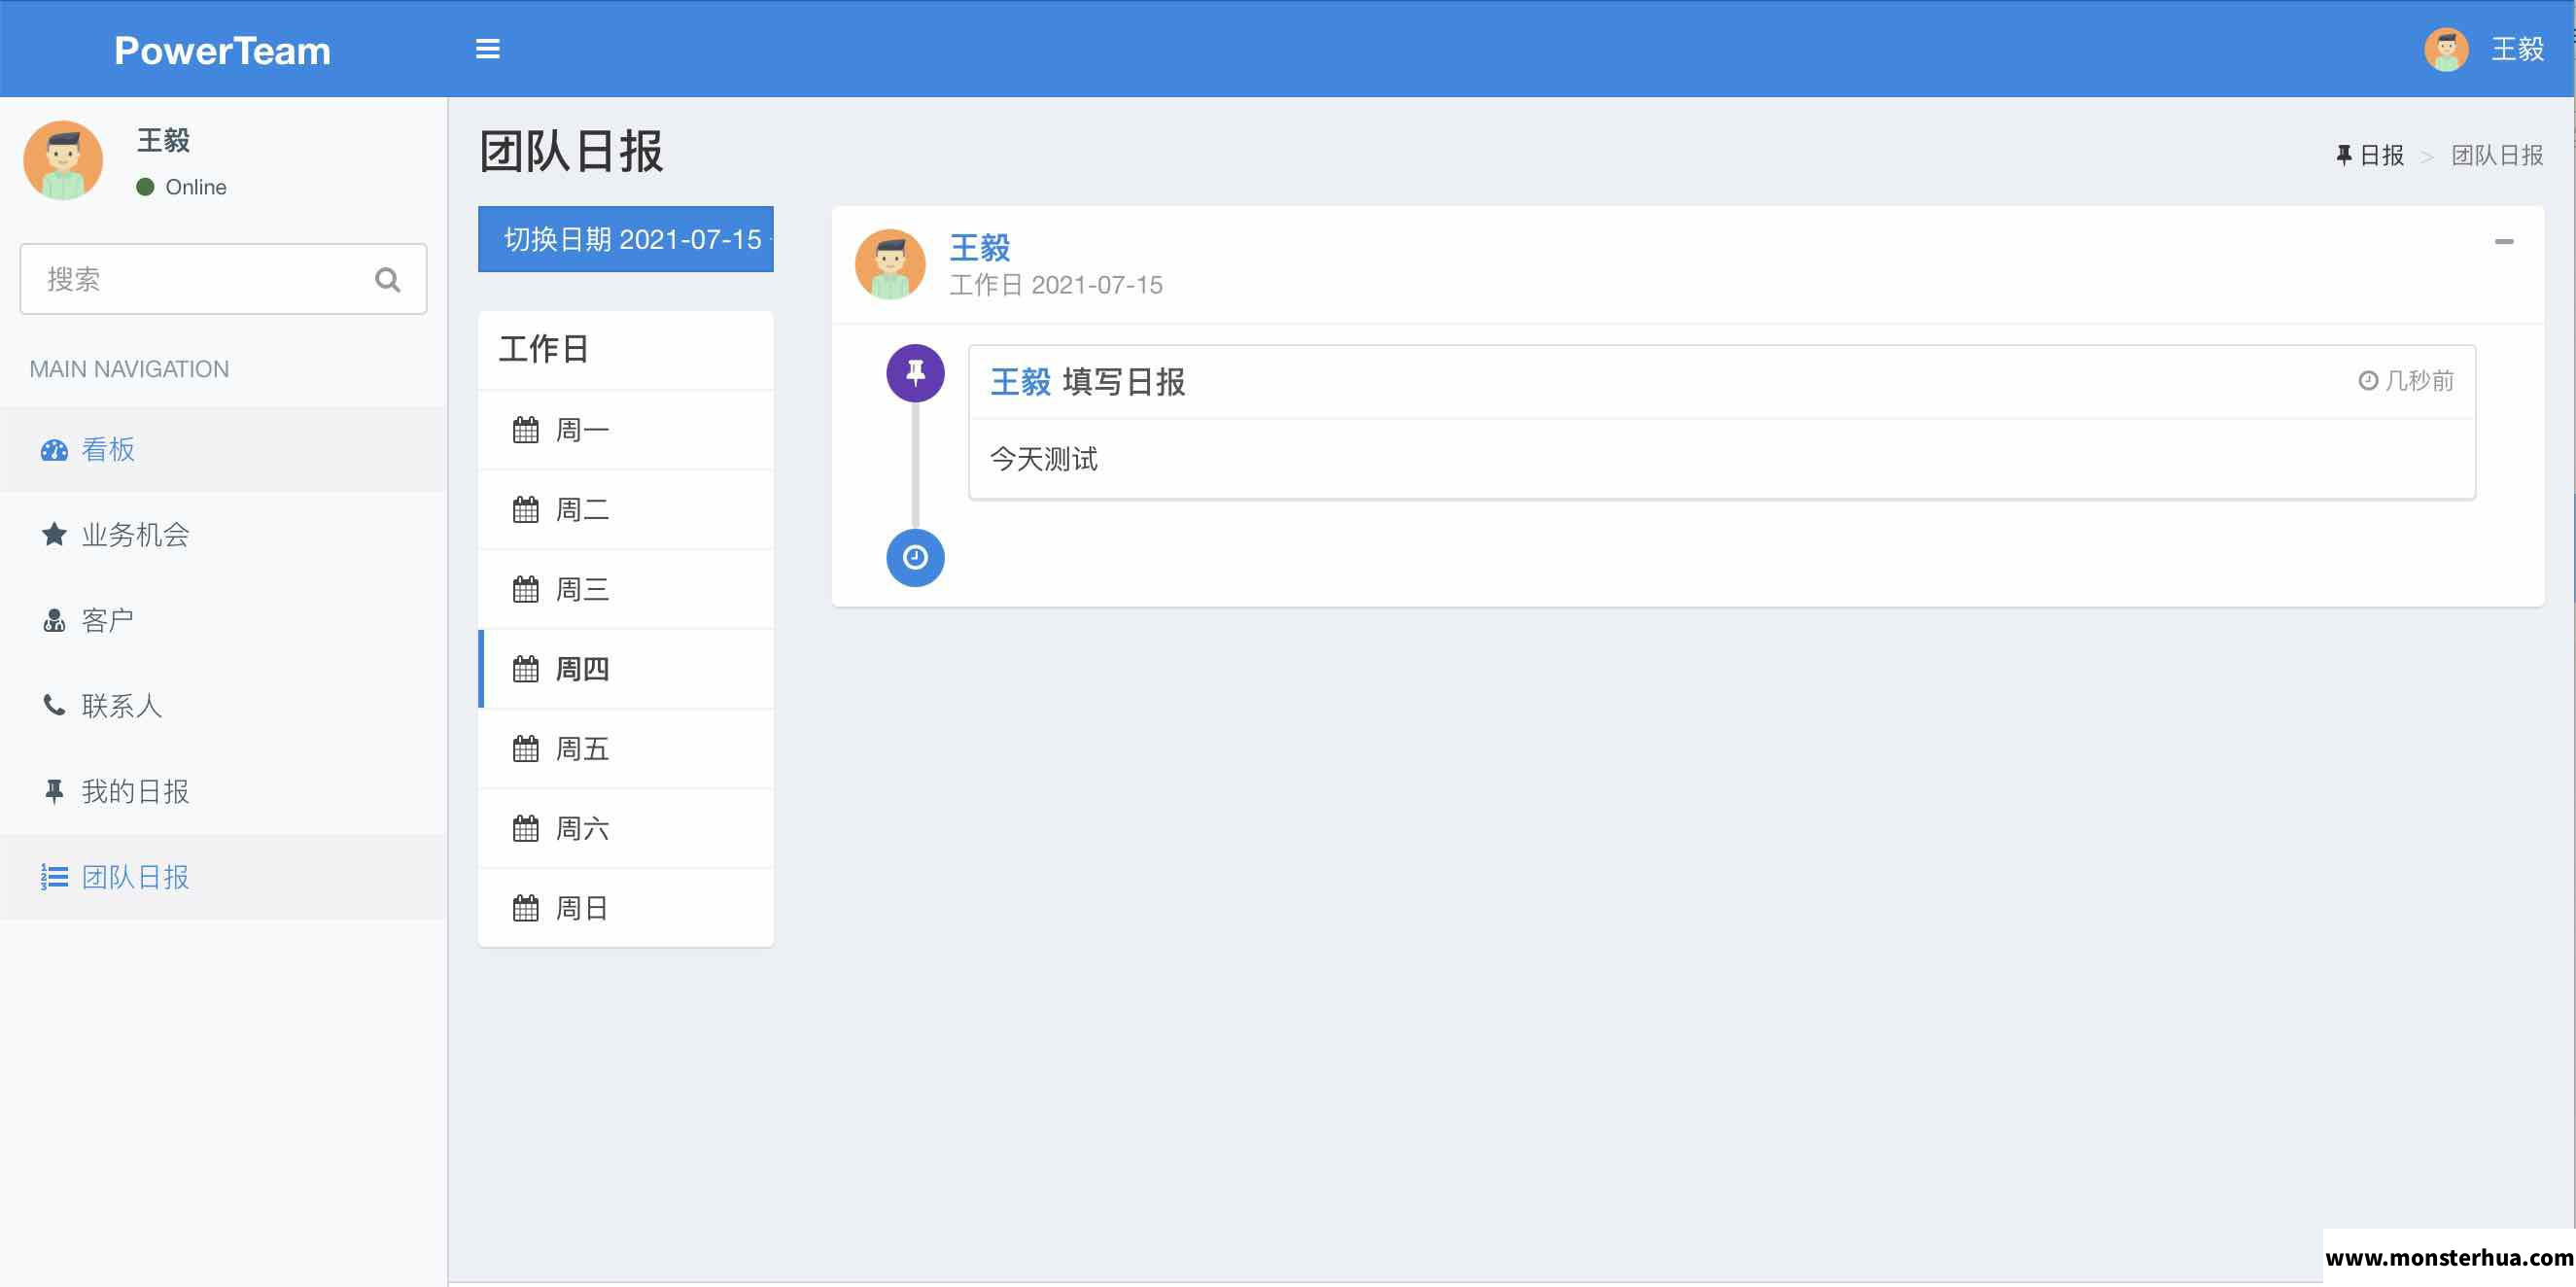Image resolution: width=2576 pixels, height=1287 pixels.
Task: Open 联系人 menu item
Action: [x=223, y=706]
